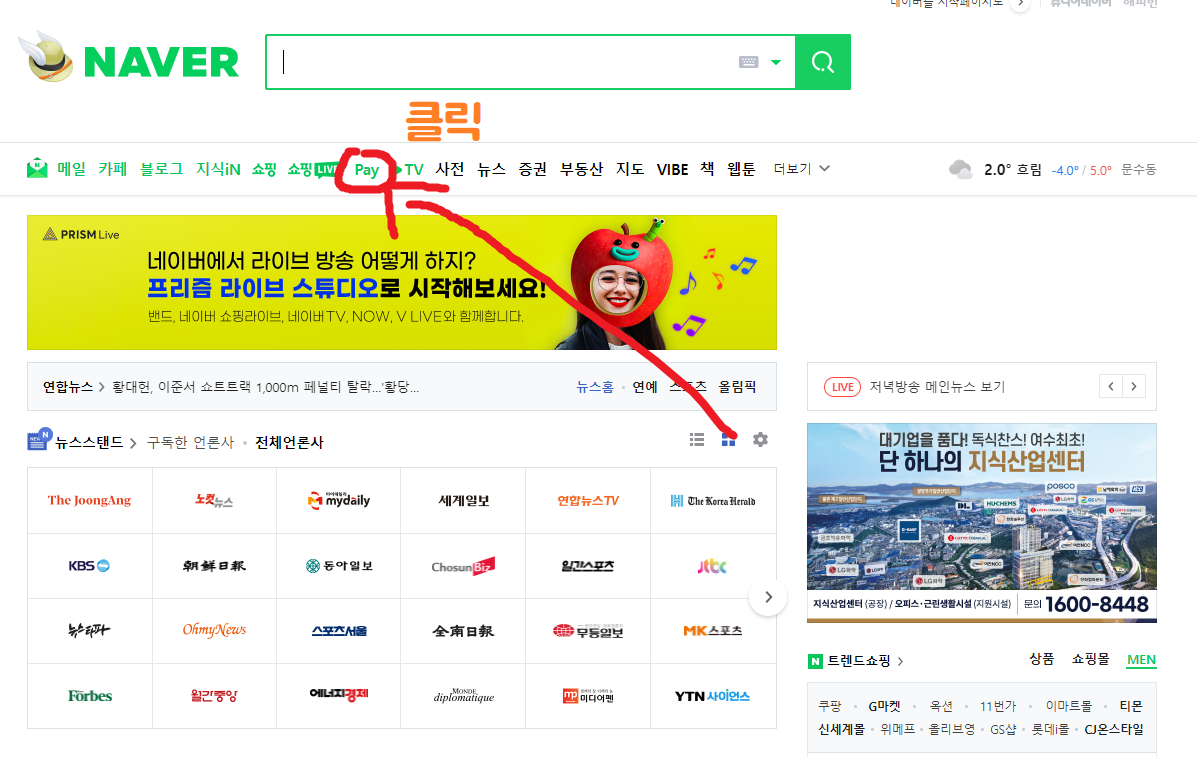Open KBS press logo
Image resolution: width=1197 pixels, height=757 pixels.
click(90, 566)
